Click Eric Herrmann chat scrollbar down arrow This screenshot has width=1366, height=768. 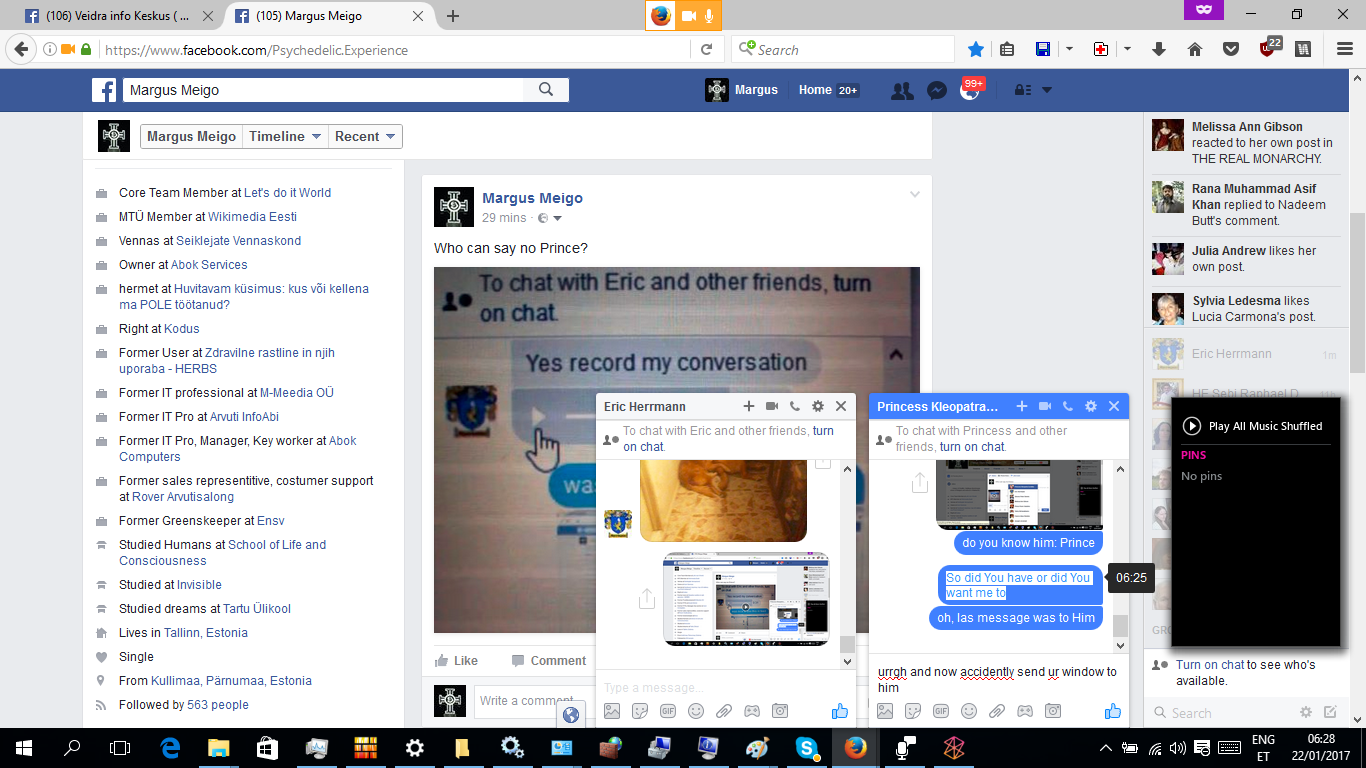[x=848, y=662]
